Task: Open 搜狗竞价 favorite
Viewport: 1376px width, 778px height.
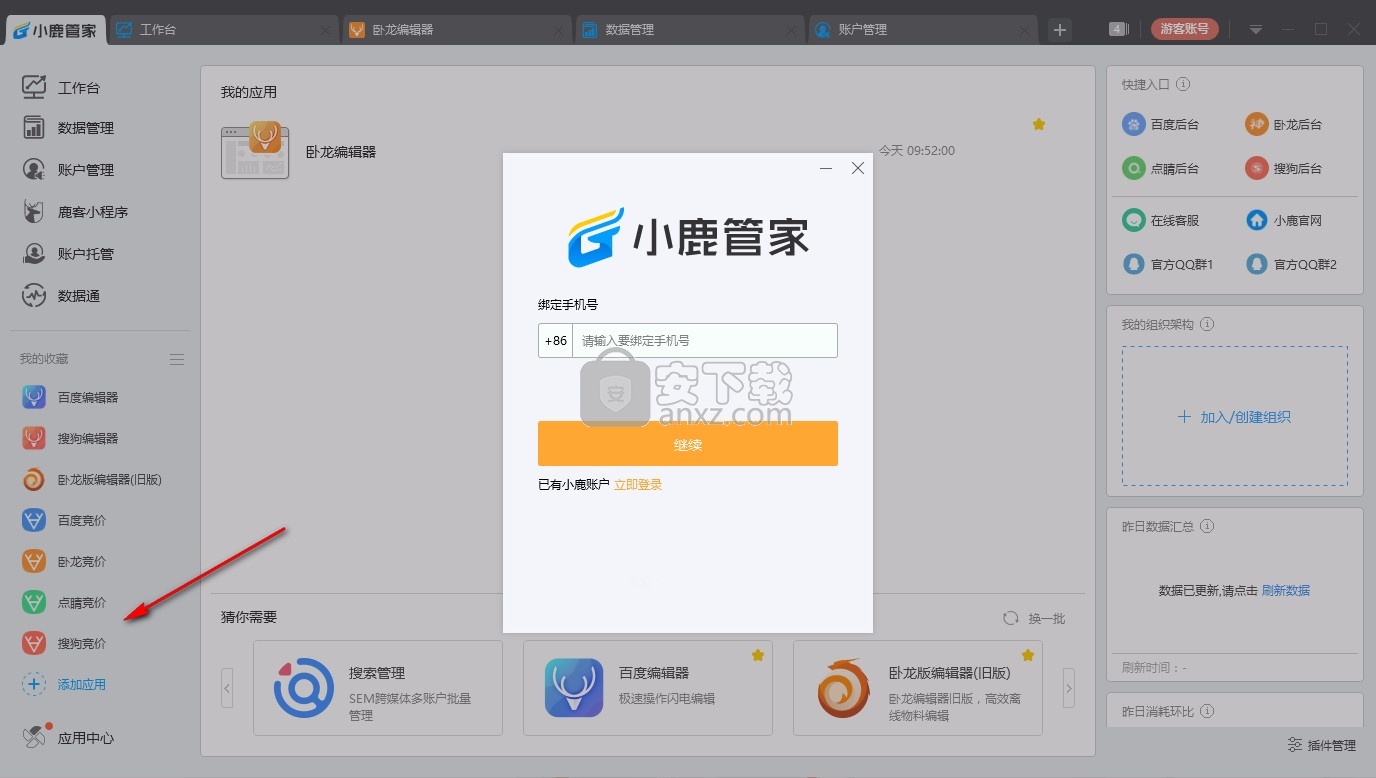Action: [64, 643]
